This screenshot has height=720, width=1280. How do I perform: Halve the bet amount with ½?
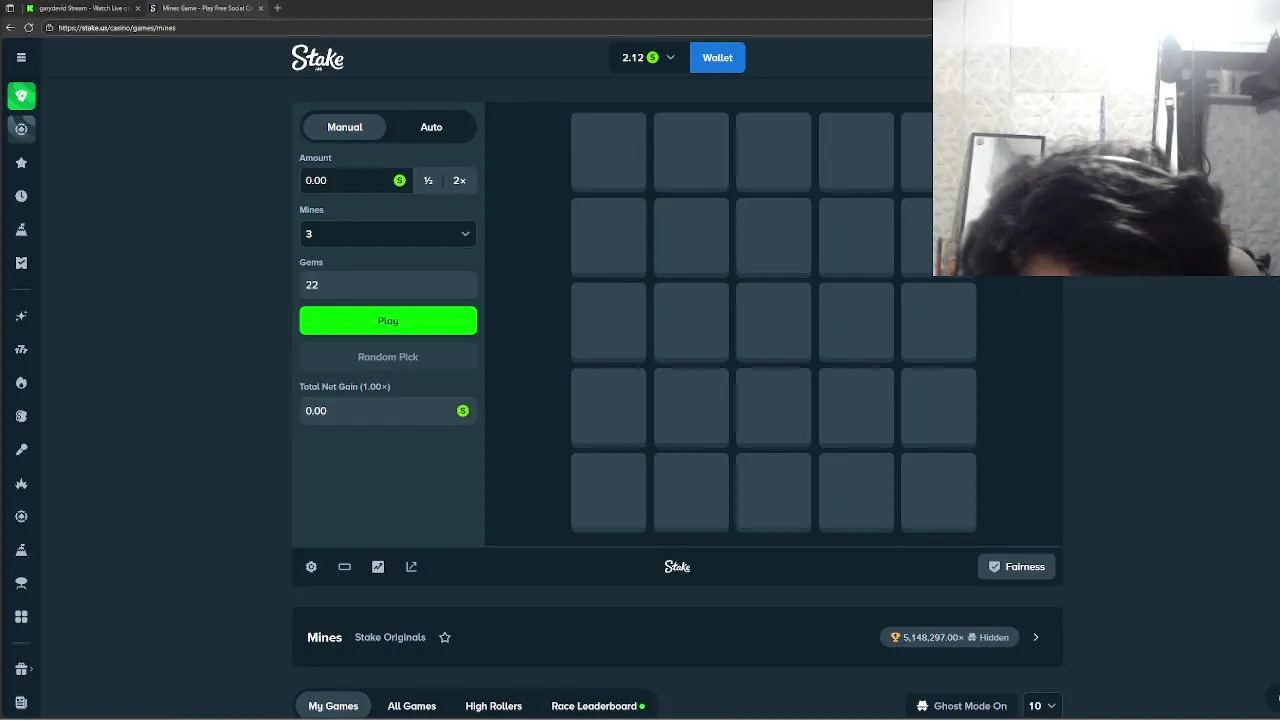point(428,181)
